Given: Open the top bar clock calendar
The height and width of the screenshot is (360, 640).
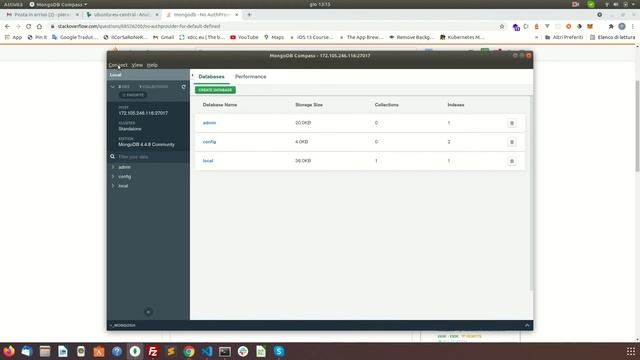Looking at the screenshot, I should click(320, 4).
